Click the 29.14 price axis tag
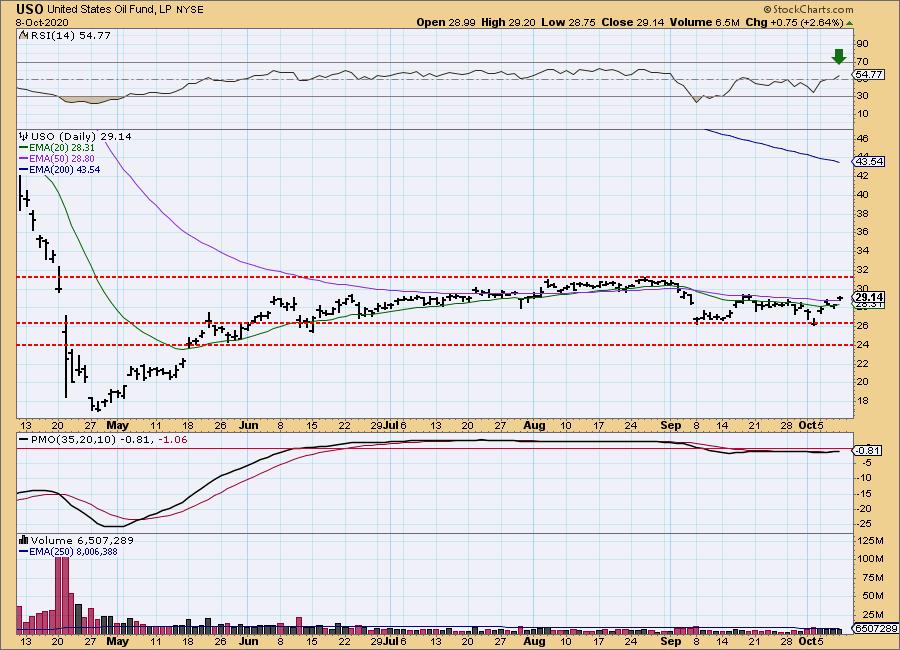The height and width of the screenshot is (650, 900). [x=868, y=297]
